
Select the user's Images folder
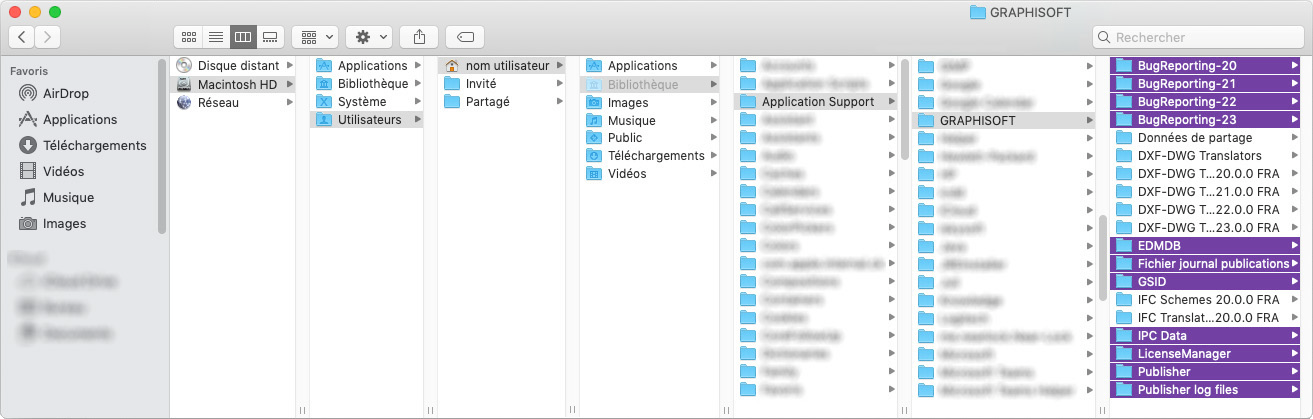(649, 102)
